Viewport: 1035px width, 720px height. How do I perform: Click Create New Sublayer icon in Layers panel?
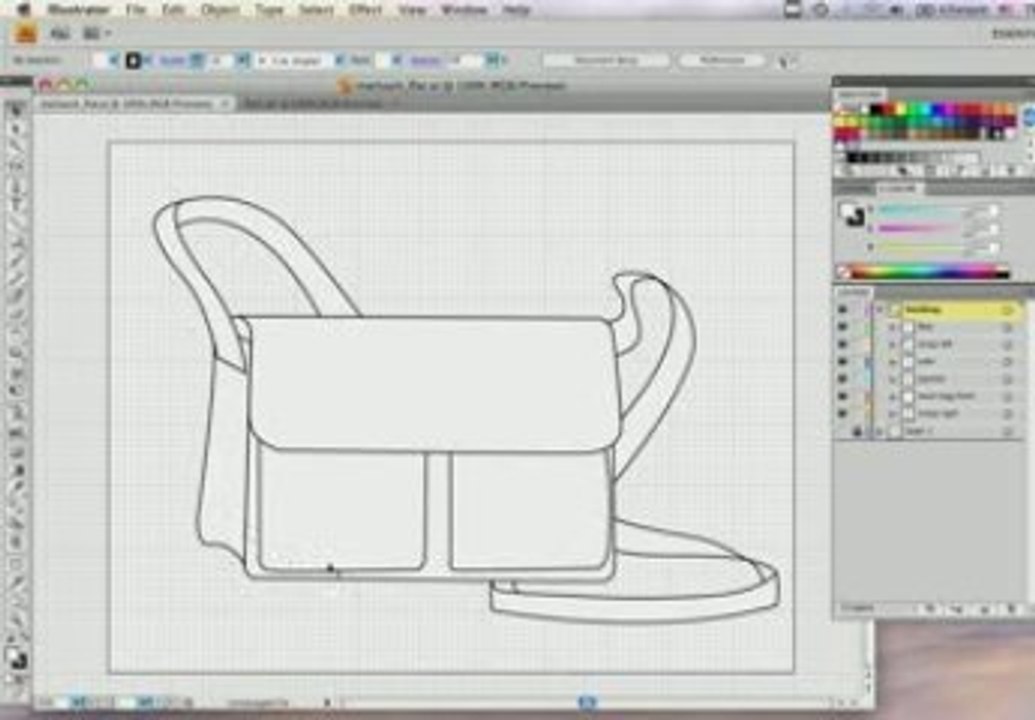click(956, 609)
